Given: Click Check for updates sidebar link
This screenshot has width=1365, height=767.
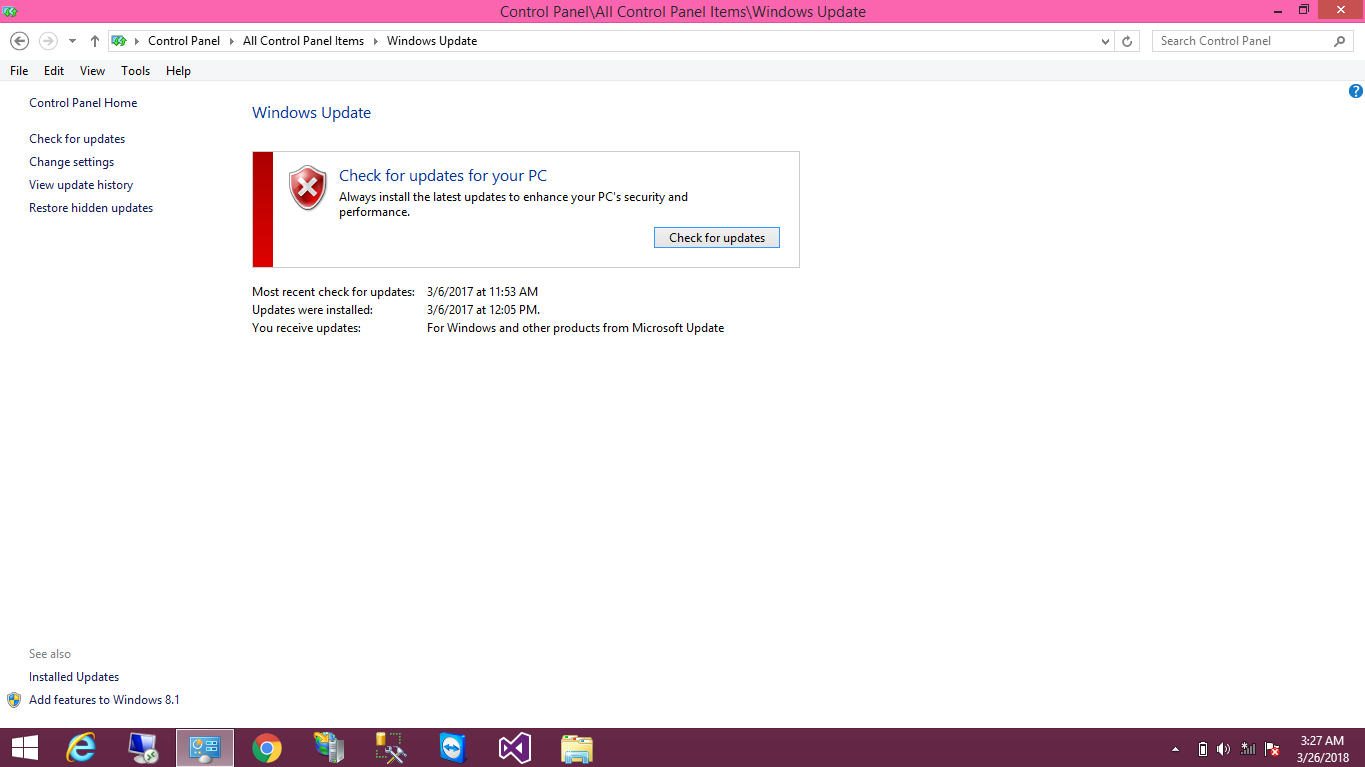Looking at the screenshot, I should tap(77, 139).
